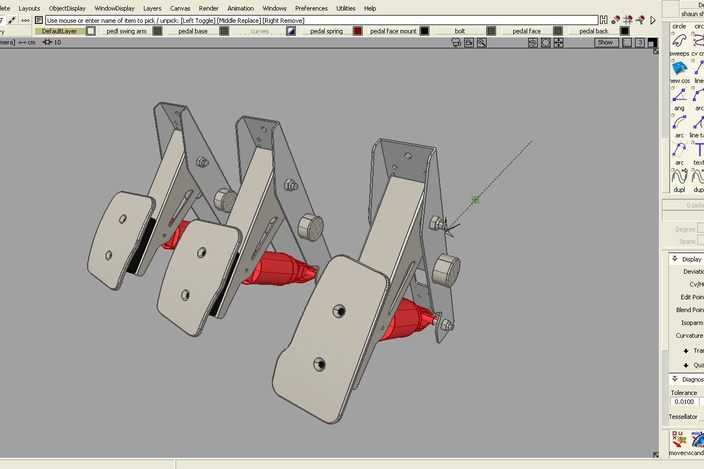Click the pedal base layer swatch
Image resolution: width=704 pixels, height=469 pixels.
pyautogui.click(x=224, y=31)
